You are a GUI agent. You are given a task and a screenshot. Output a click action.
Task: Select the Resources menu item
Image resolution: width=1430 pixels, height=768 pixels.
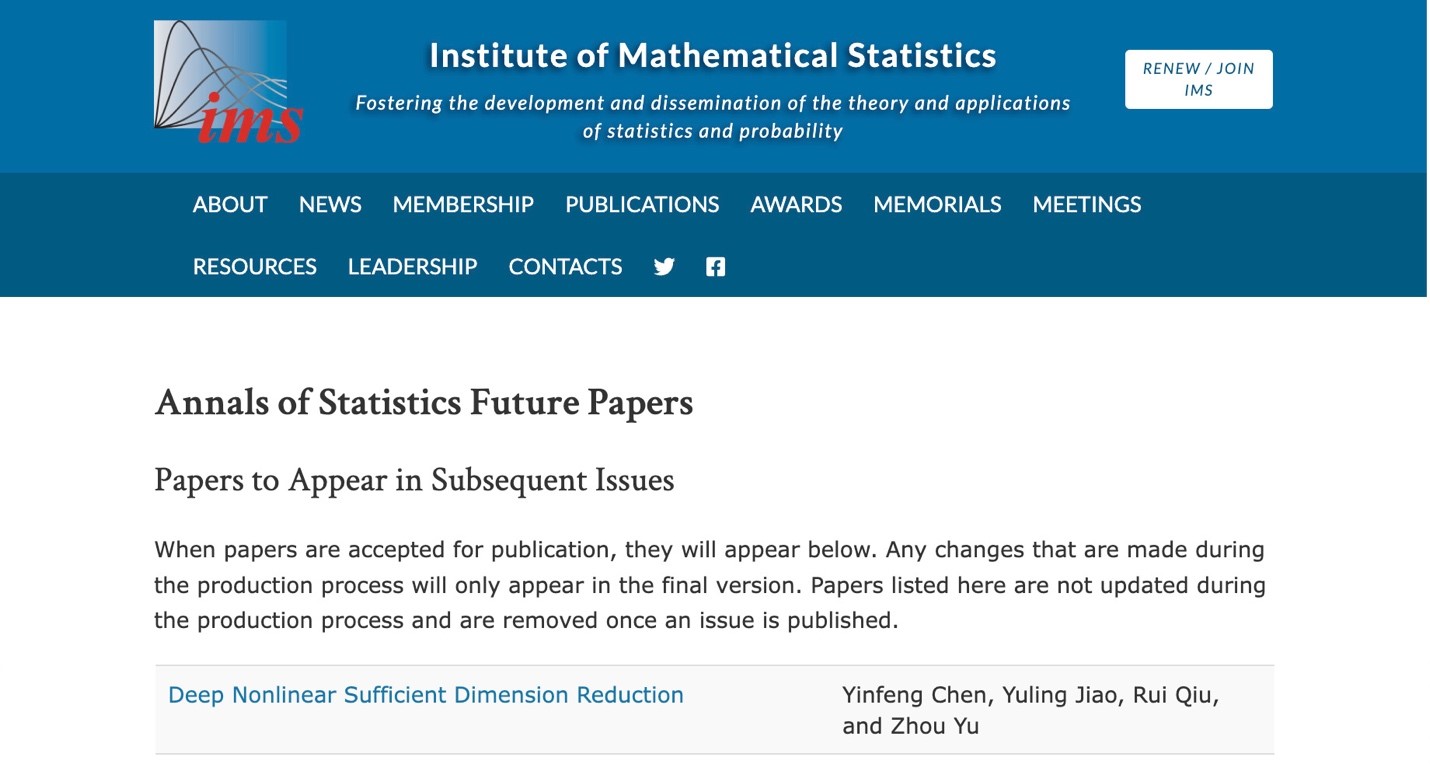tap(254, 267)
